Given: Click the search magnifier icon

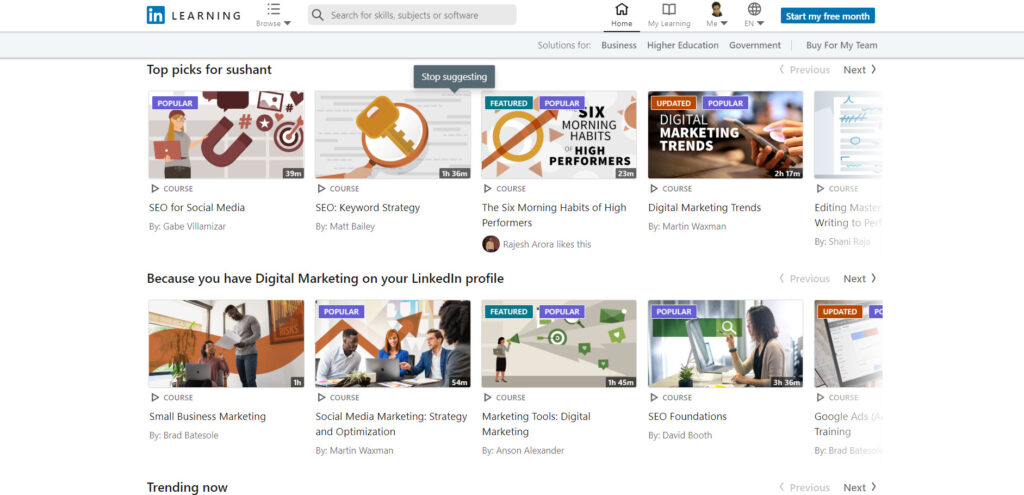Looking at the screenshot, I should [x=317, y=15].
